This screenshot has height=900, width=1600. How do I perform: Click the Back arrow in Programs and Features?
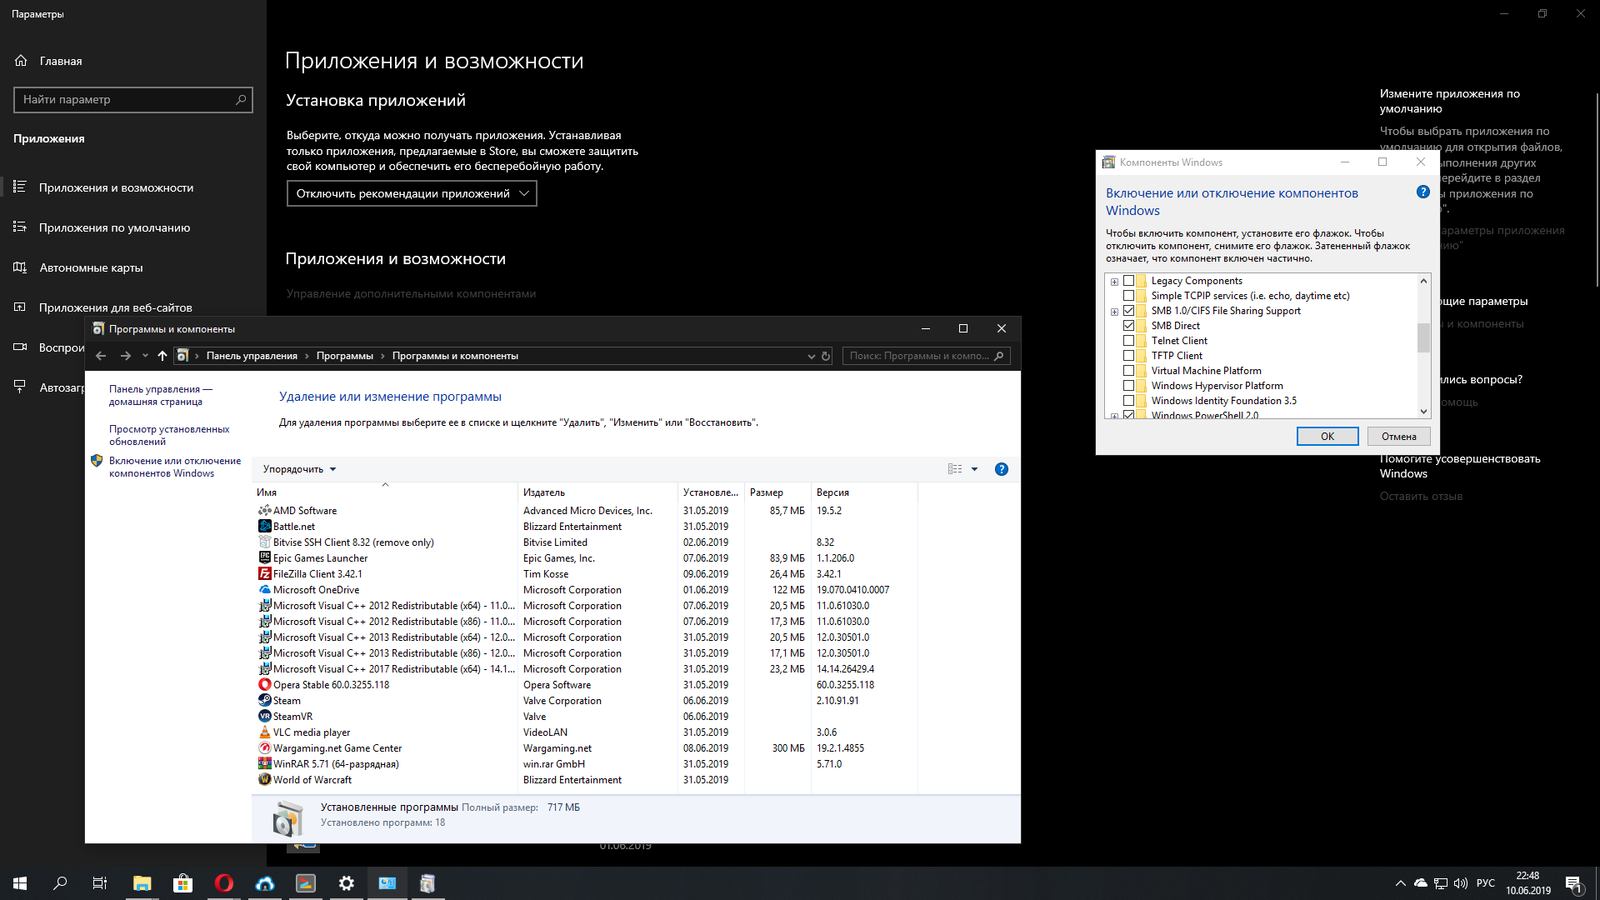coord(101,356)
